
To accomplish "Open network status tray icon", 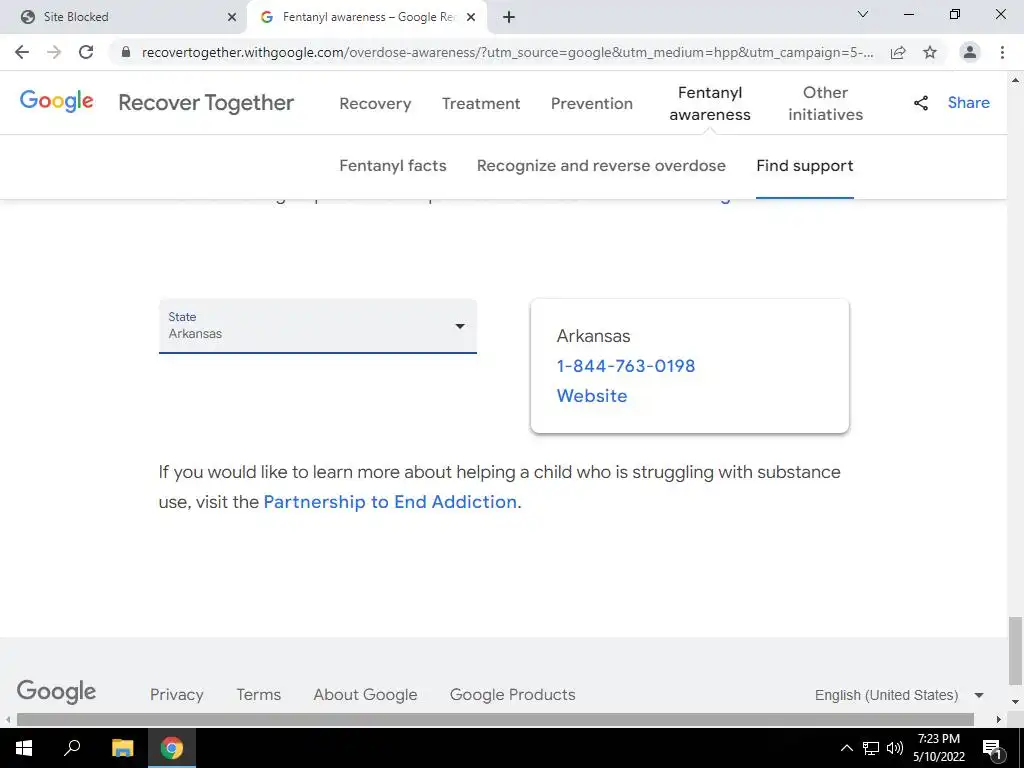I will point(871,748).
